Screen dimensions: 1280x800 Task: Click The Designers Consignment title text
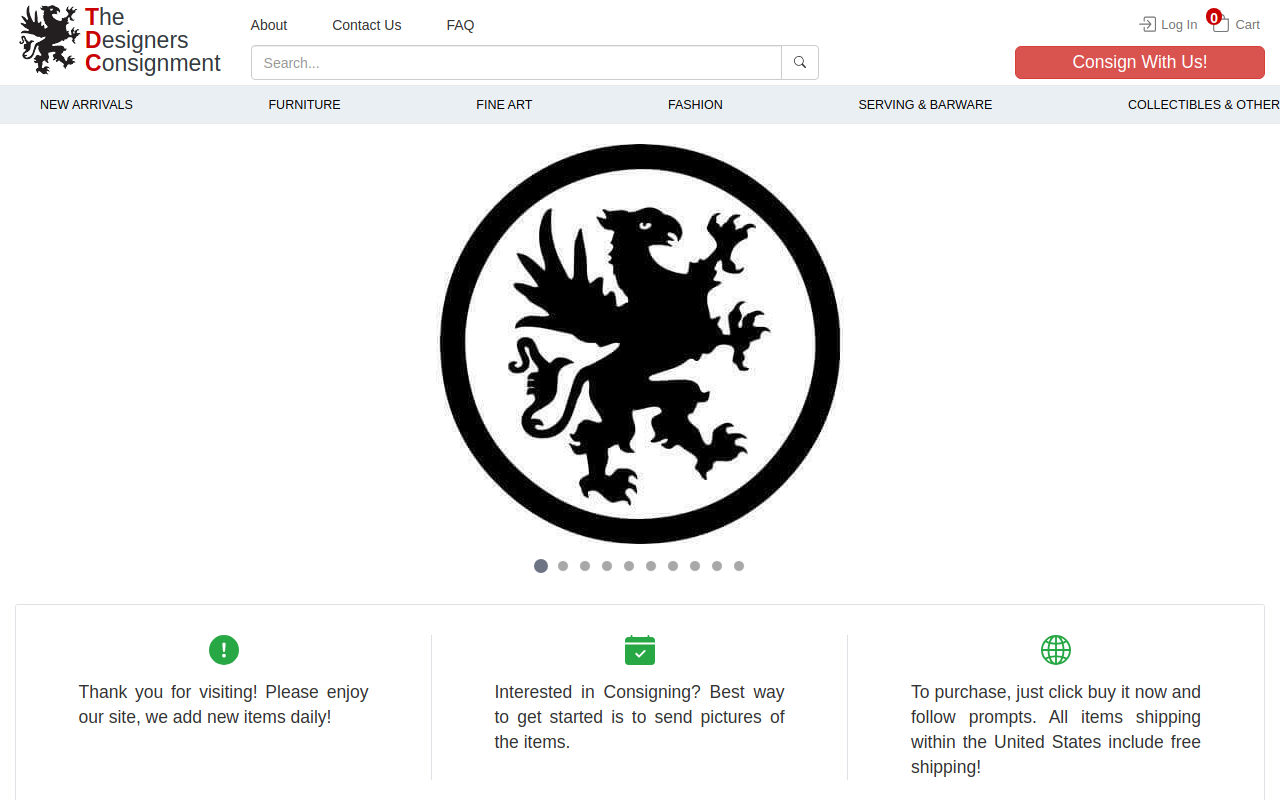tap(152, 40)
